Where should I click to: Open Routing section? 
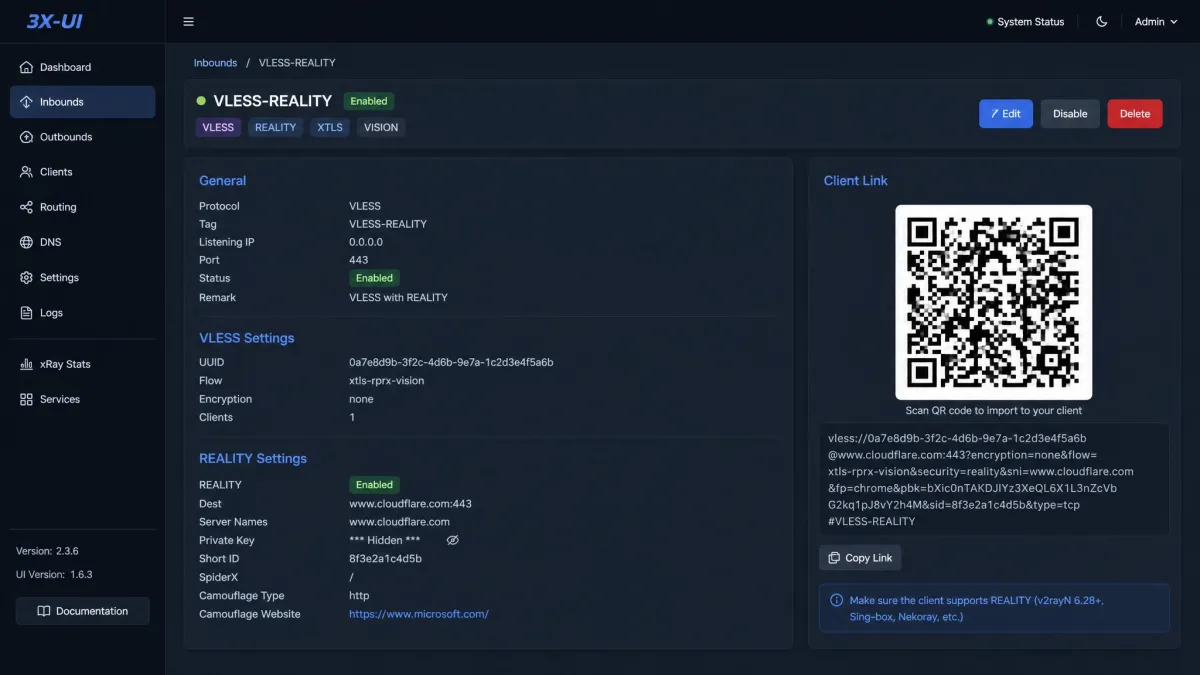[83, 207]
